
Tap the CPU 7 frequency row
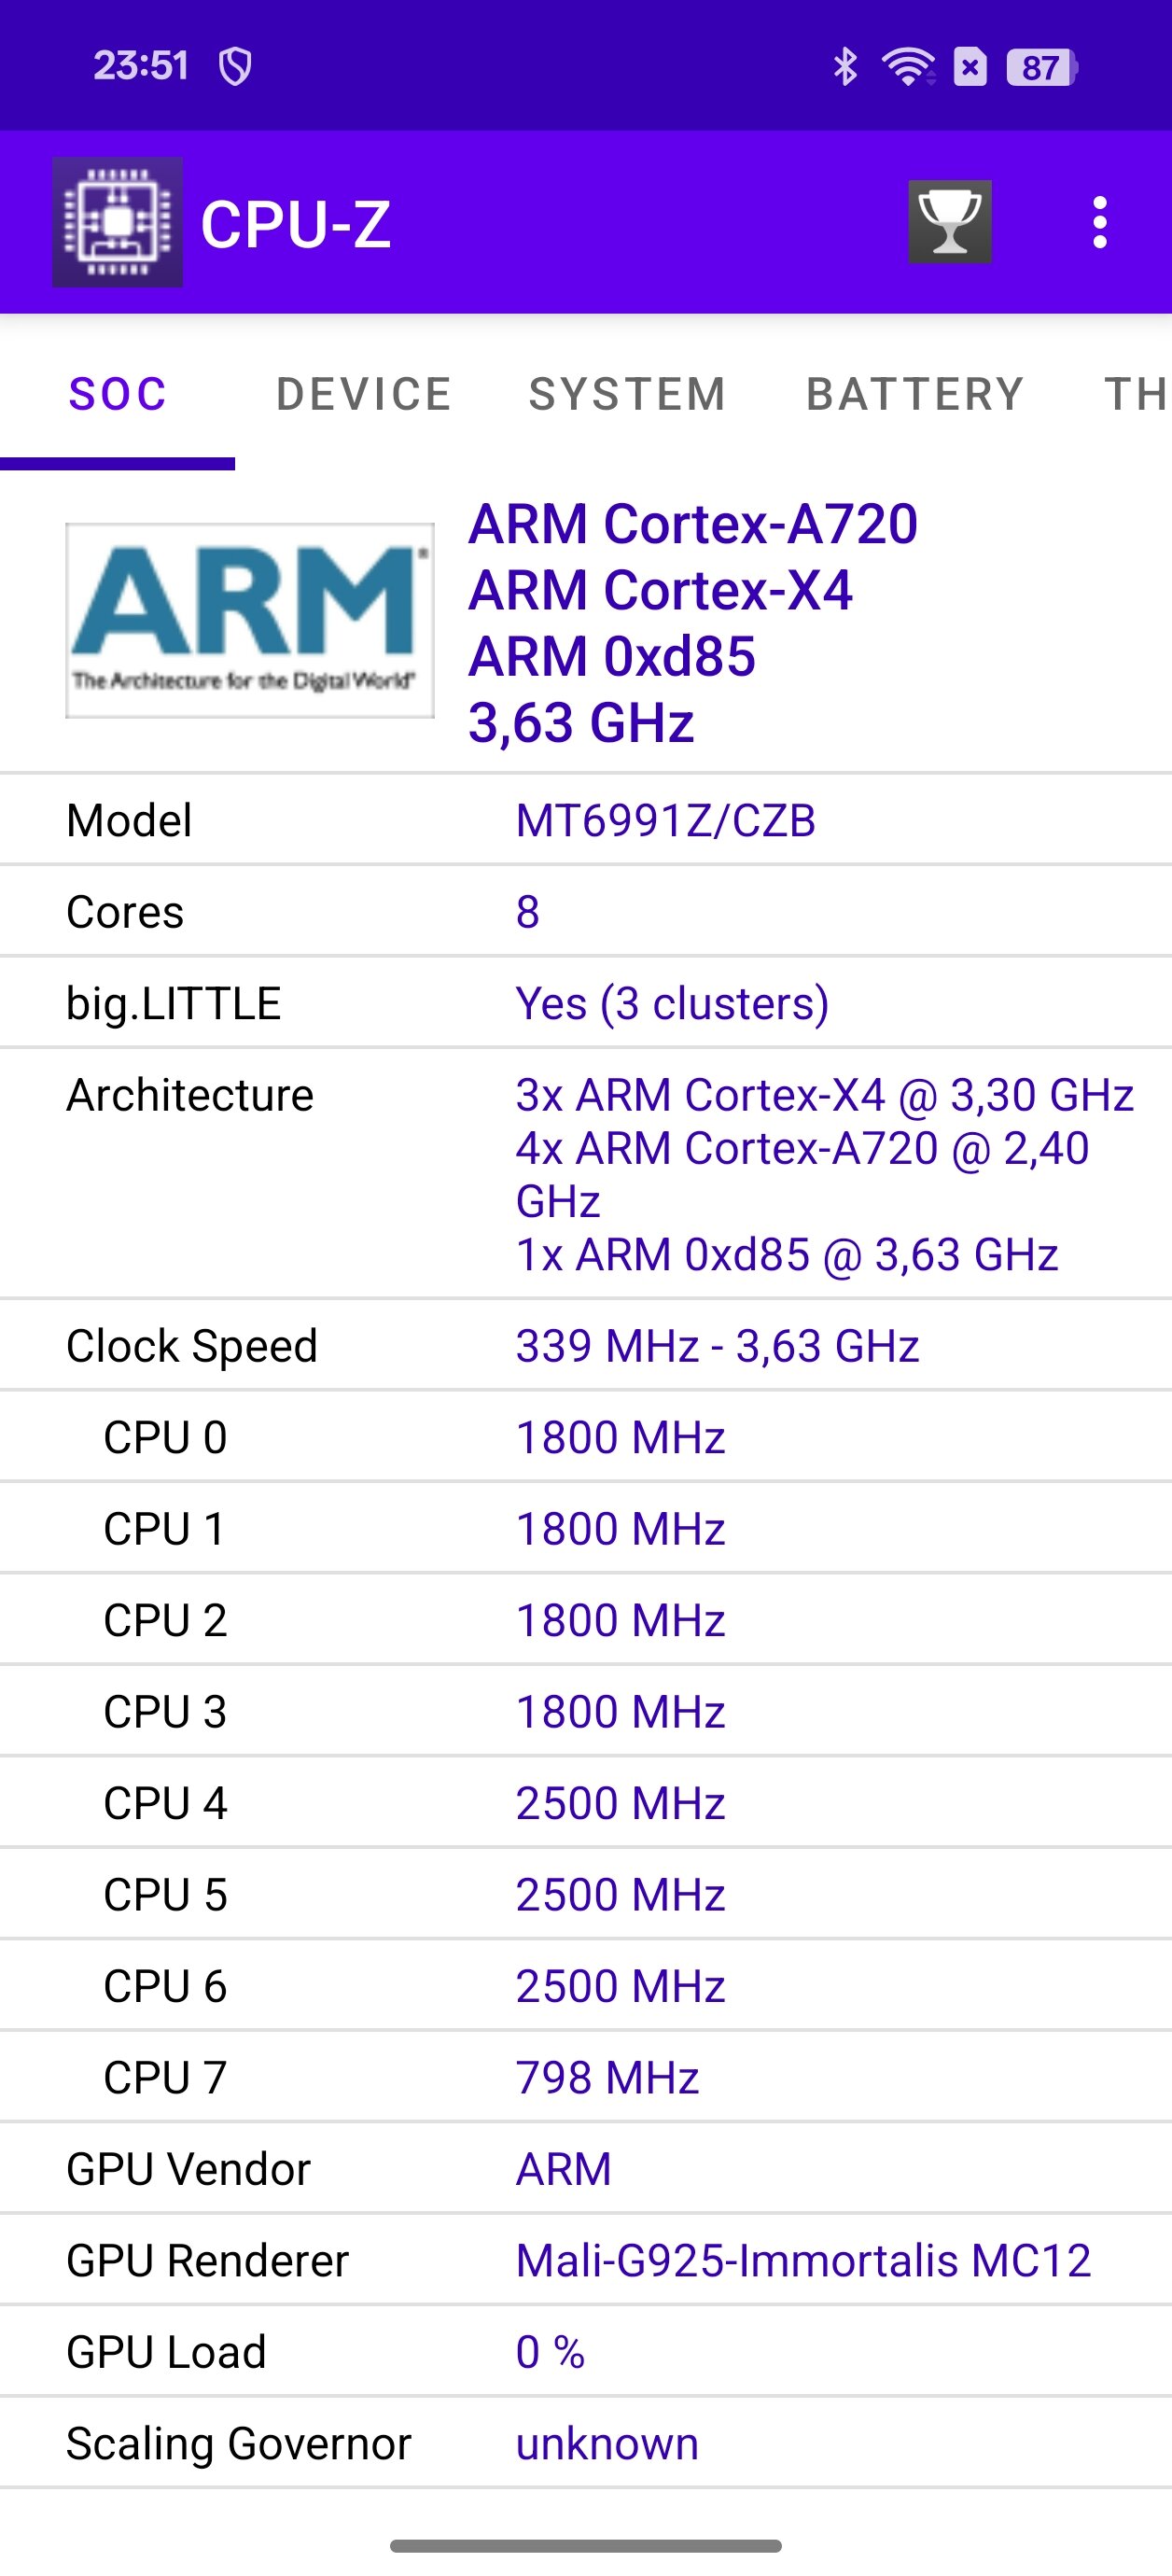click(586, 2077)
